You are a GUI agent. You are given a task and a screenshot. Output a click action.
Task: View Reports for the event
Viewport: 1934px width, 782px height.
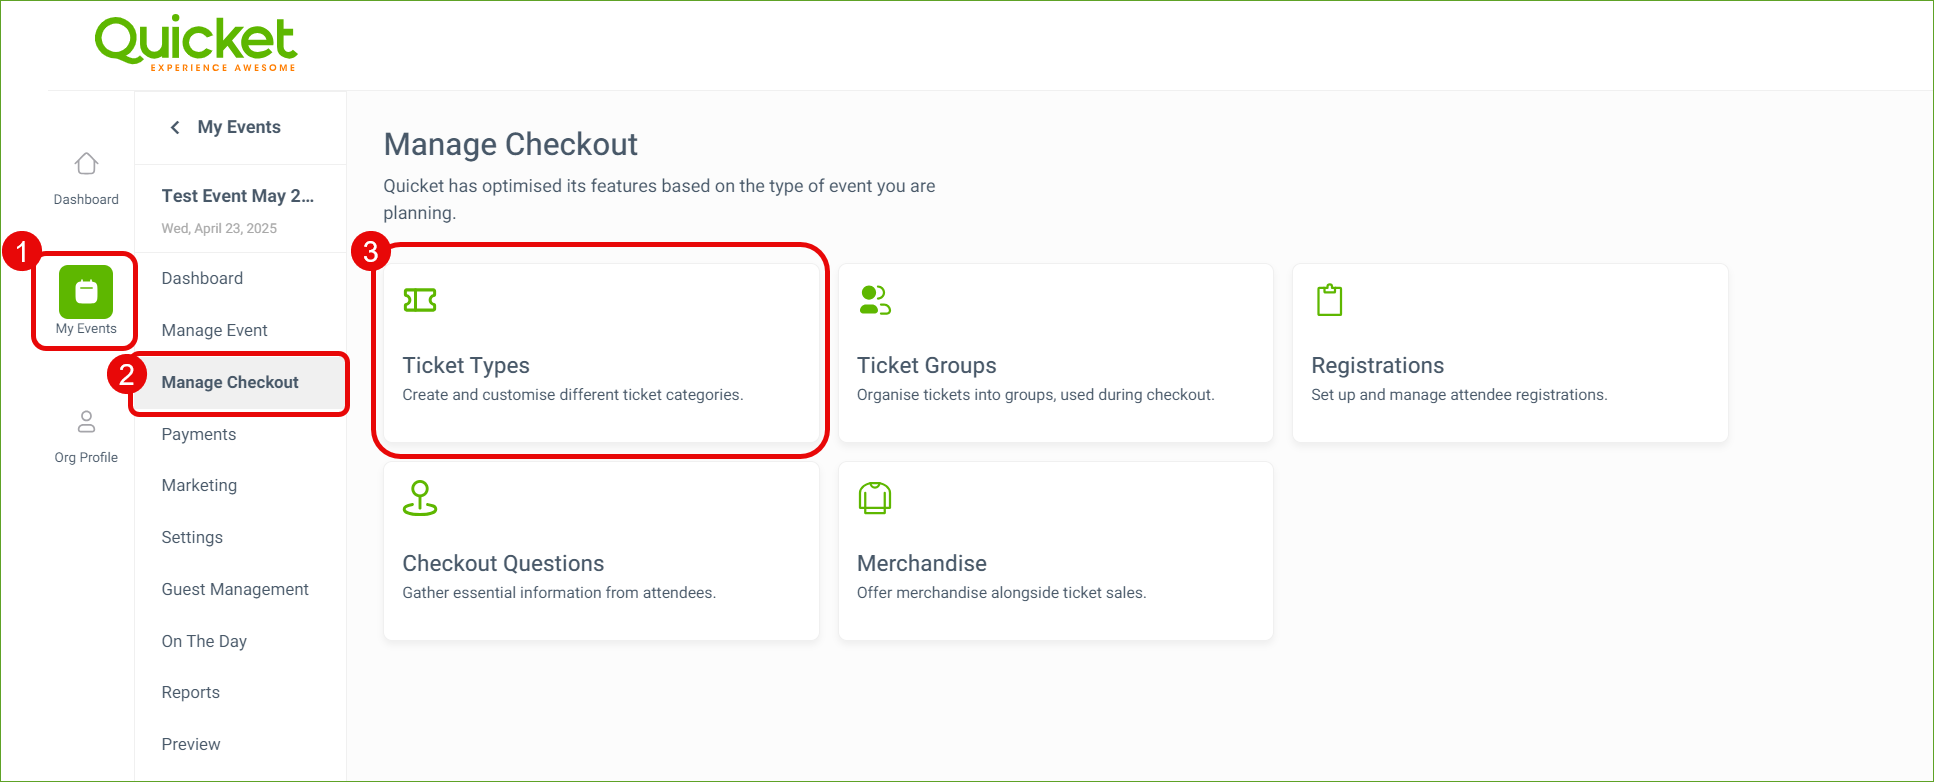point(190,692)
